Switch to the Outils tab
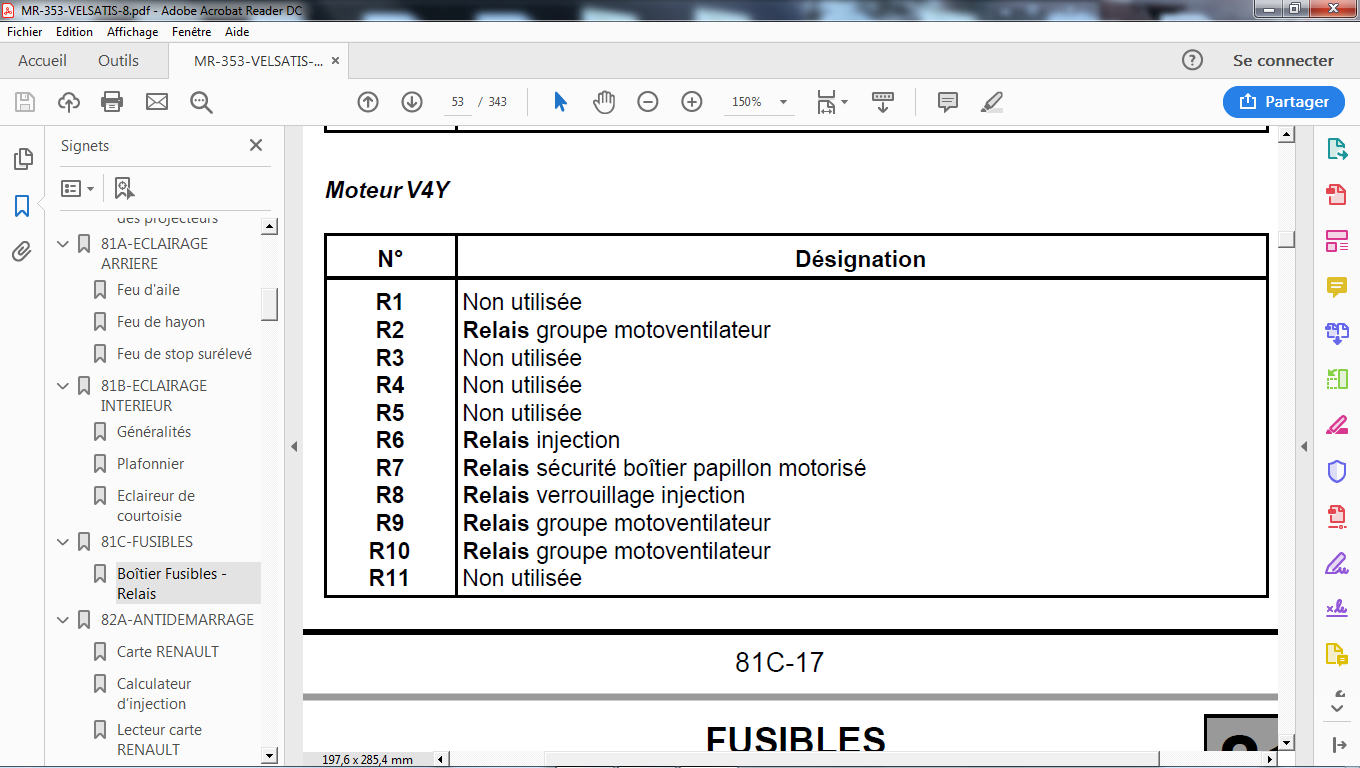 pos(118,61)
